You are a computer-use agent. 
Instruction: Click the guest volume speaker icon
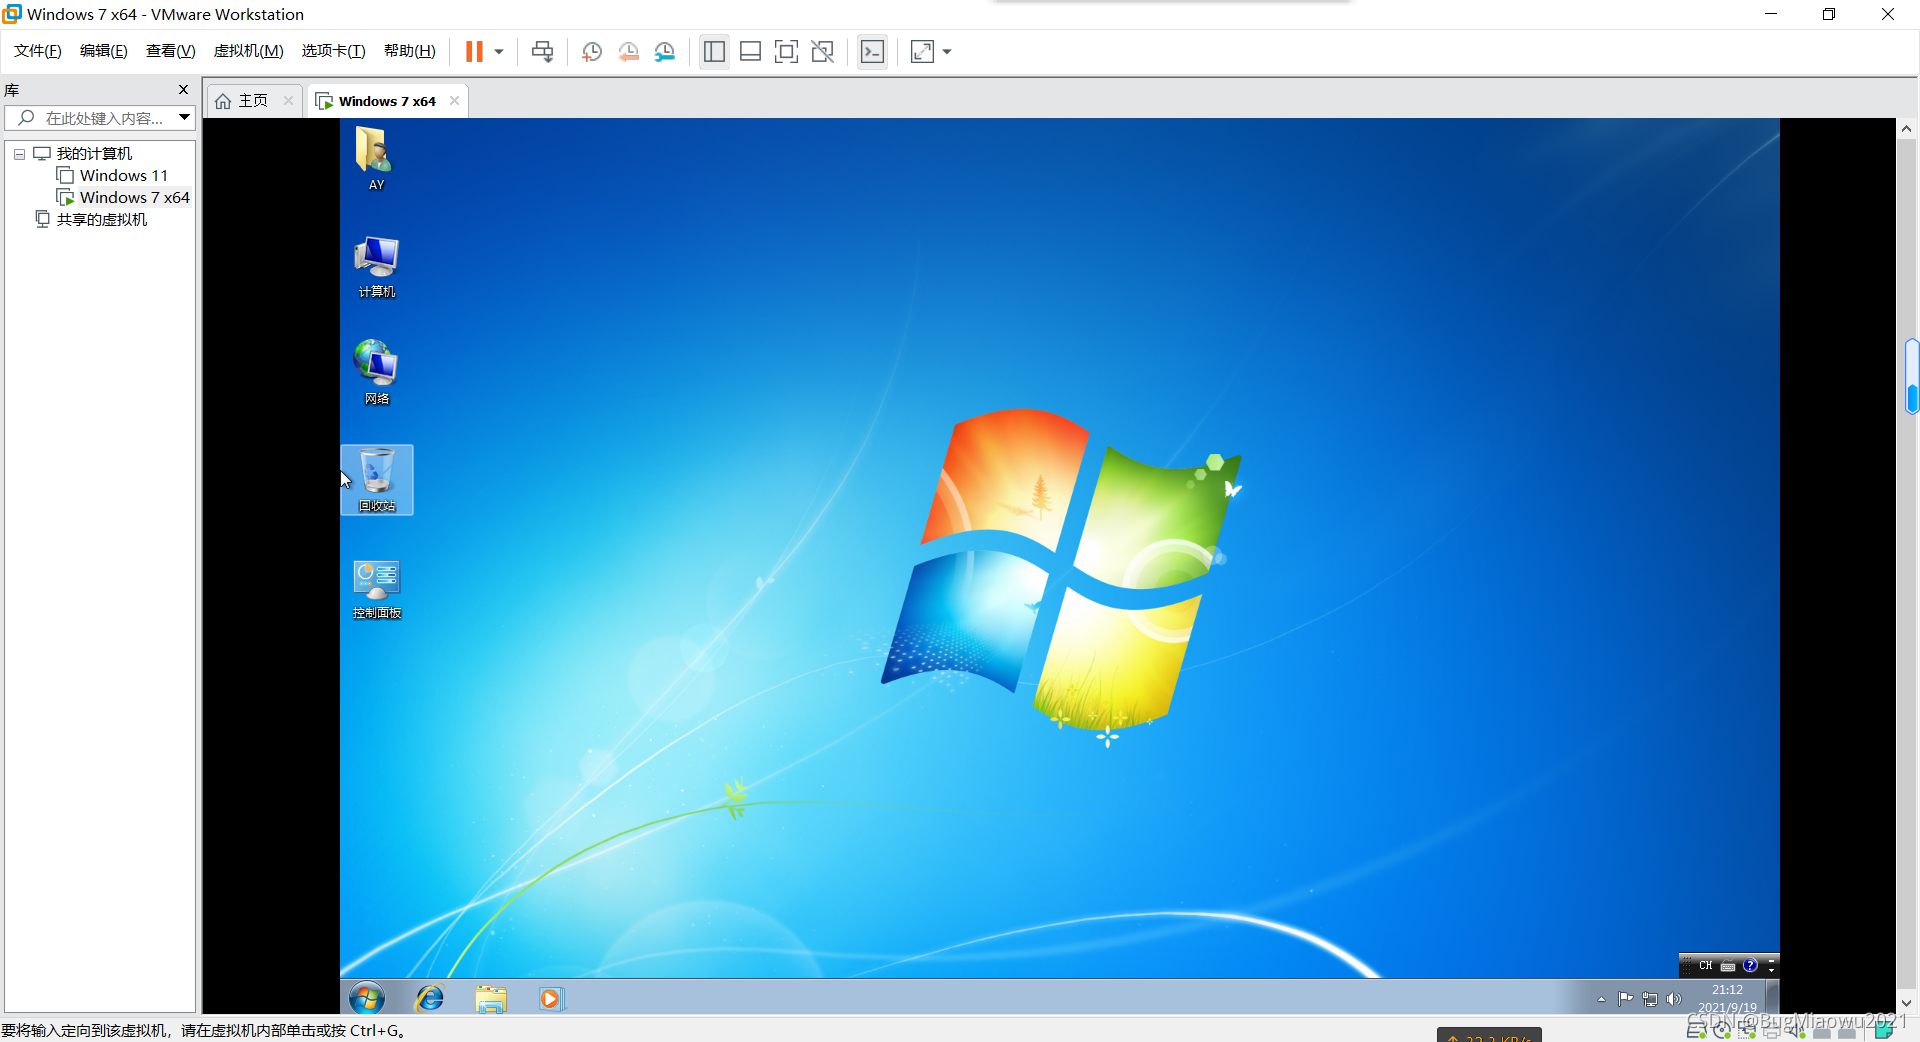coord(1673,999)
